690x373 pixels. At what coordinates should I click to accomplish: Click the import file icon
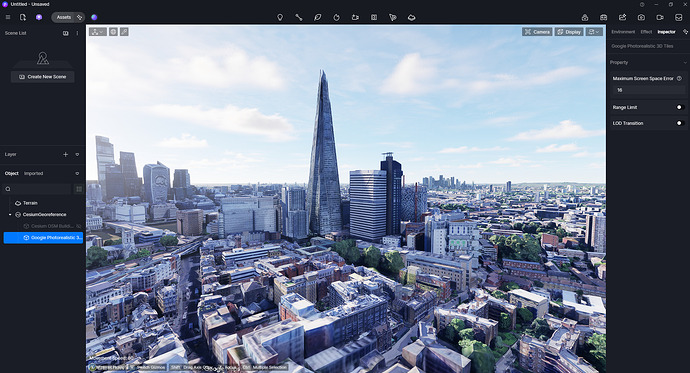coord(23,17)
